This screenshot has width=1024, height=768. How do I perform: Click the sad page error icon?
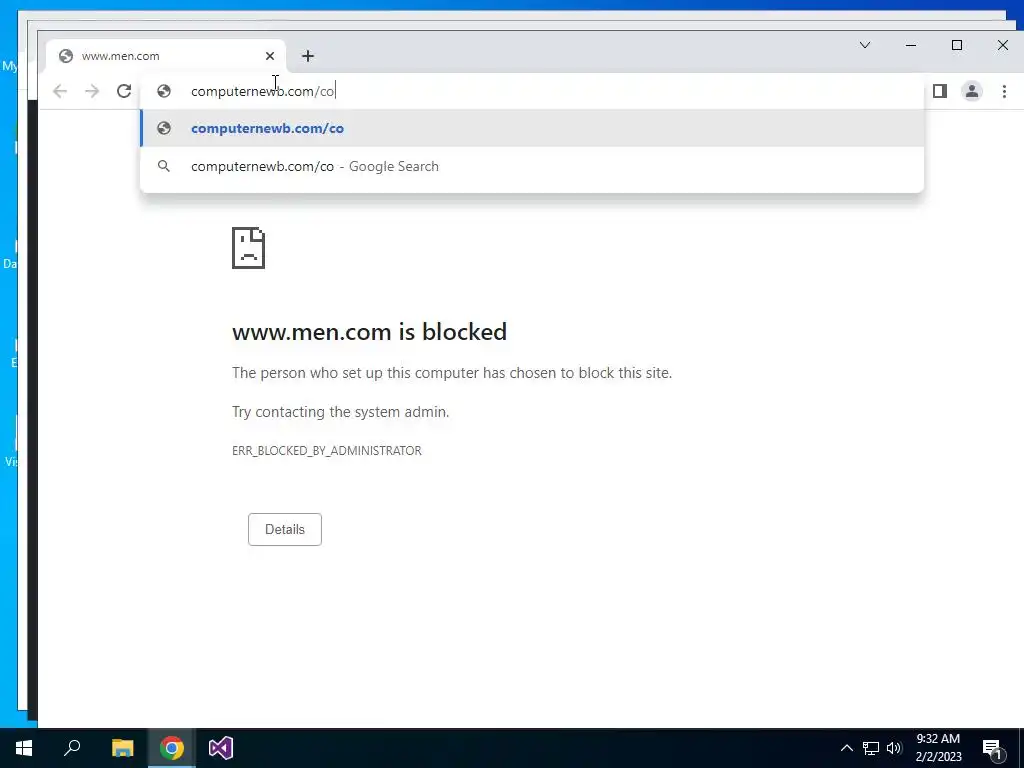click(x=248, y=248)
